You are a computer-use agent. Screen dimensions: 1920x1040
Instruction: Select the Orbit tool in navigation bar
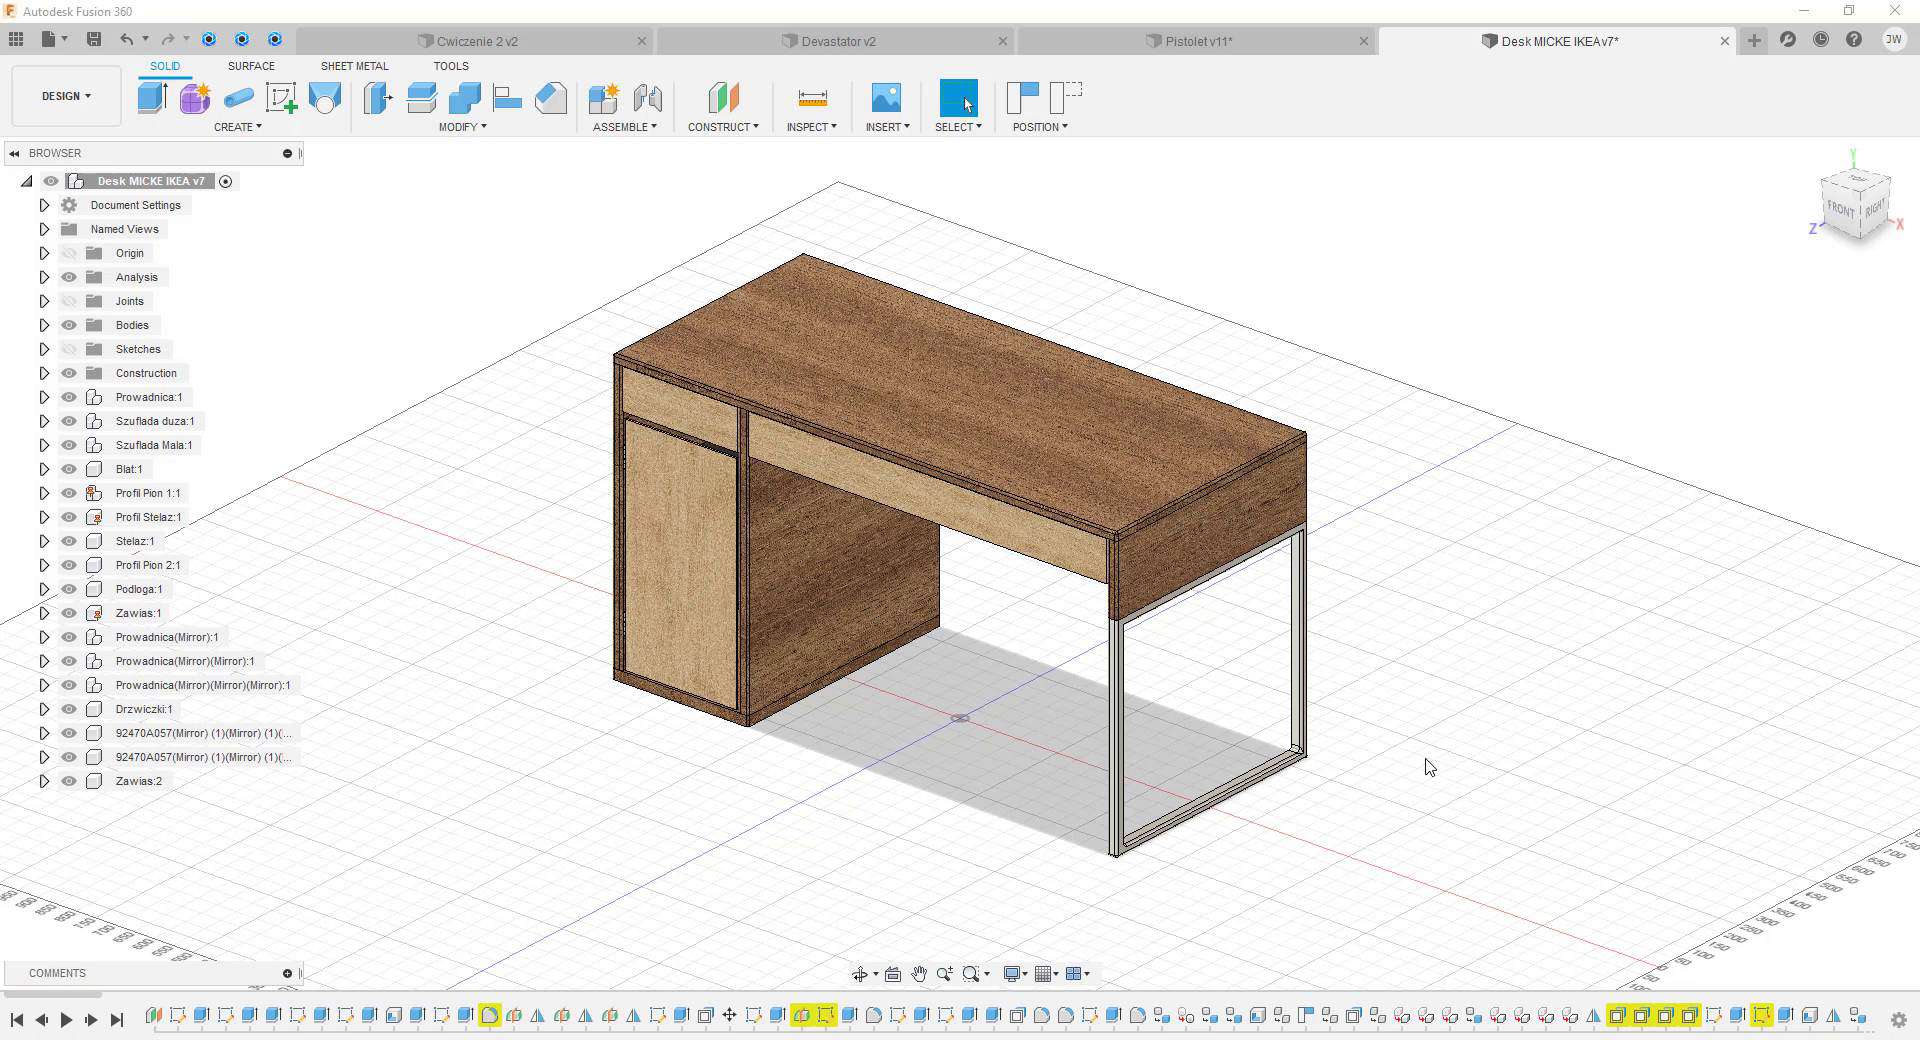pyautogui.click(x=862, y=973)
